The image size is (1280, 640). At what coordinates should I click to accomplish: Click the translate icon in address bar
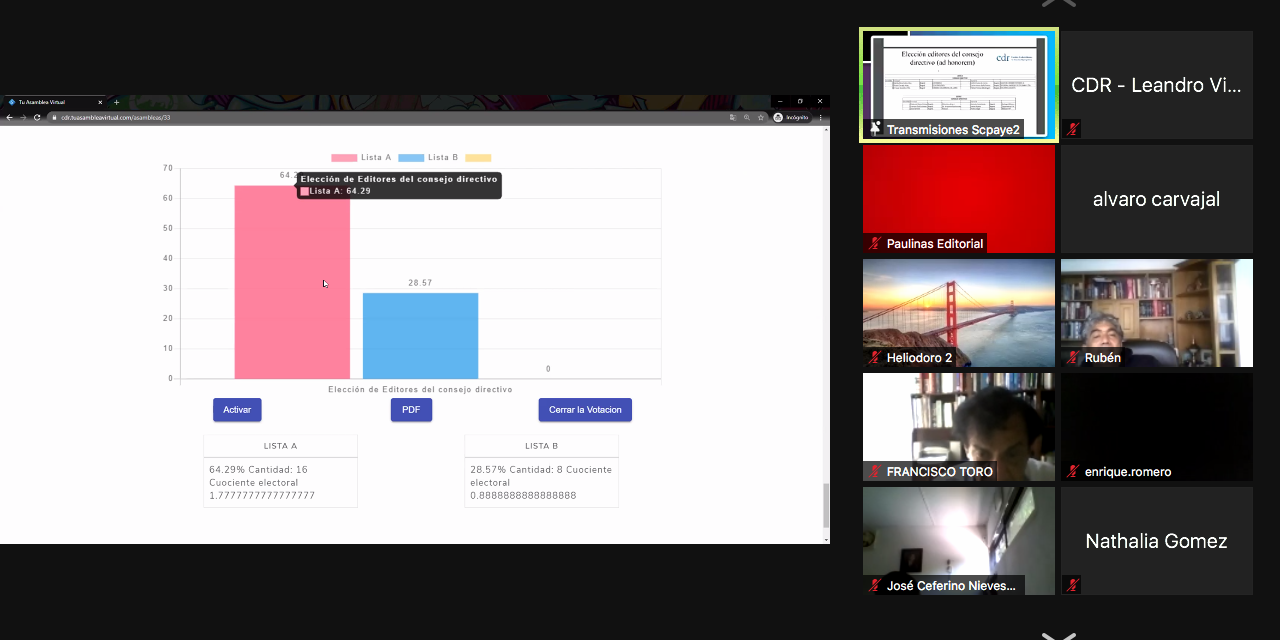(x=733, y=117)
